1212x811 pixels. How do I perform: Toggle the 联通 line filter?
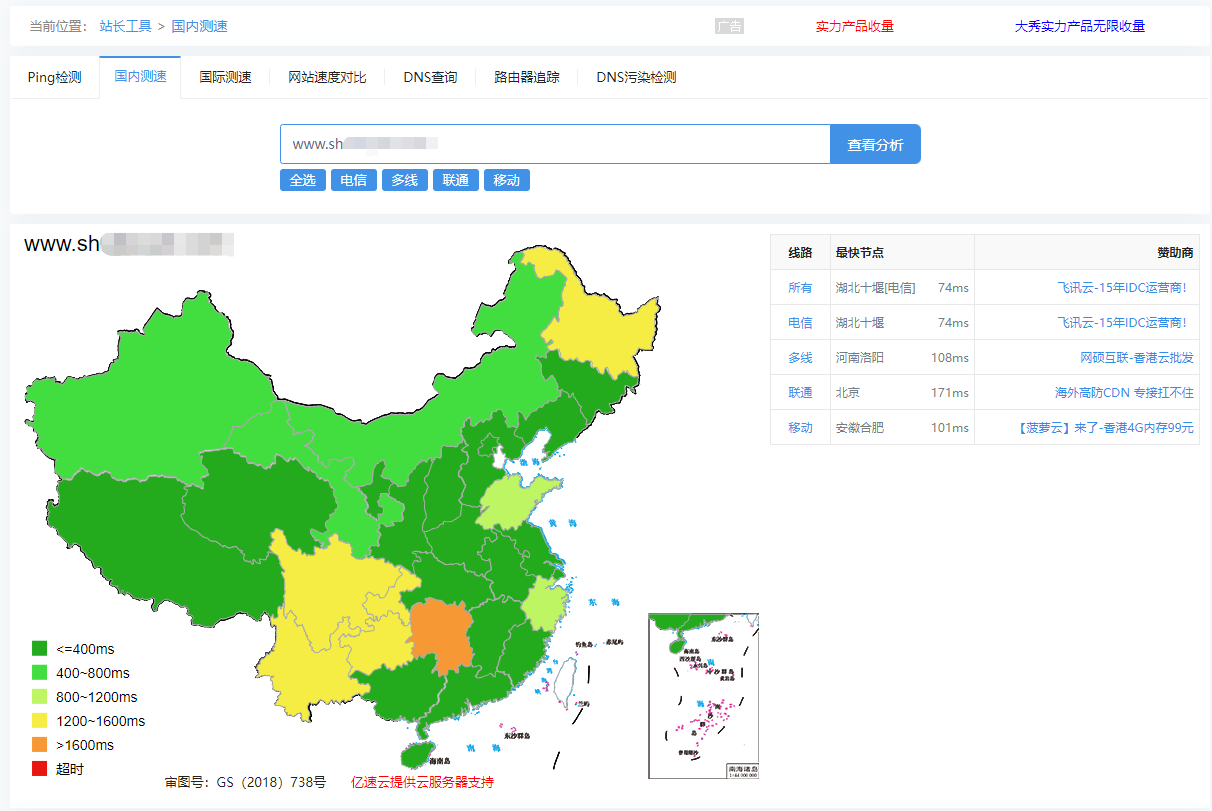(x=456, y=180)
